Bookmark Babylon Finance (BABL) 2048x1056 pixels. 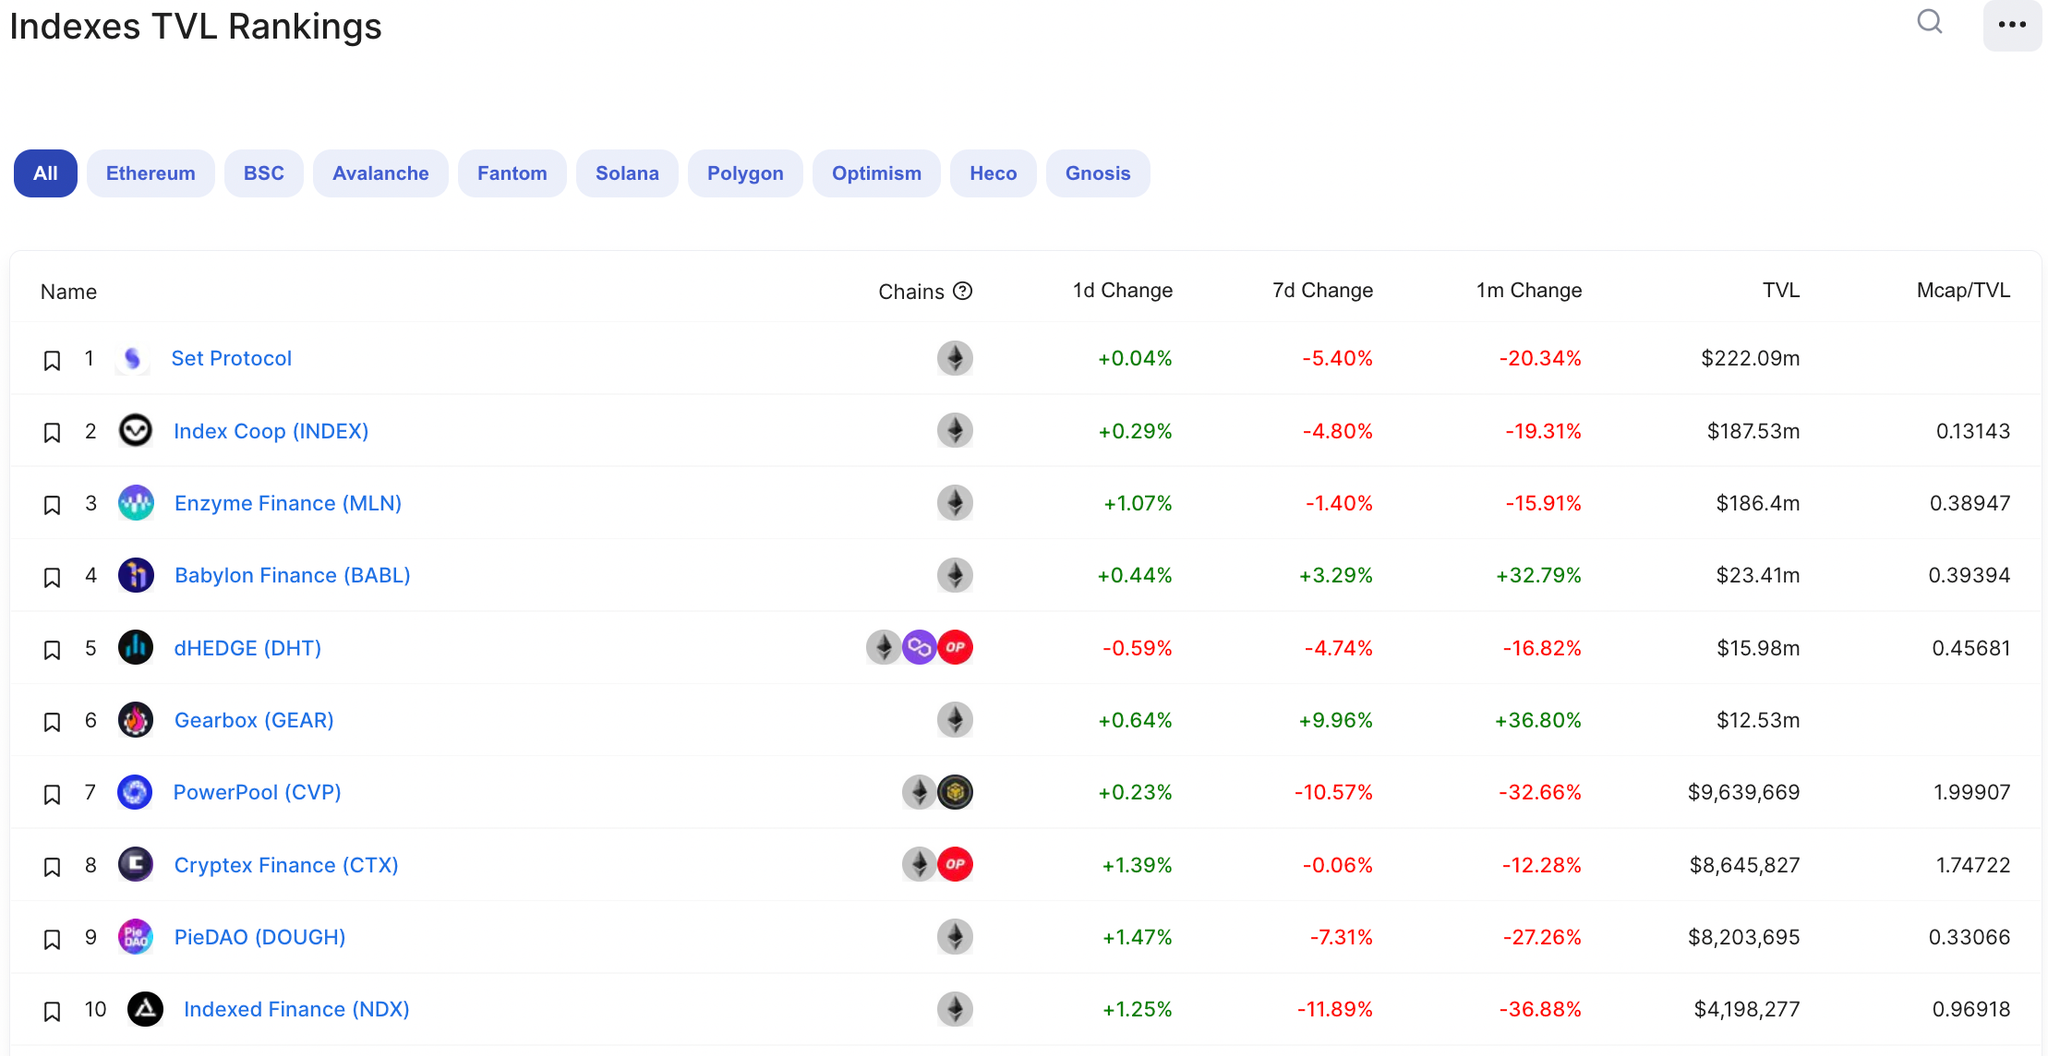click(52, 577)
